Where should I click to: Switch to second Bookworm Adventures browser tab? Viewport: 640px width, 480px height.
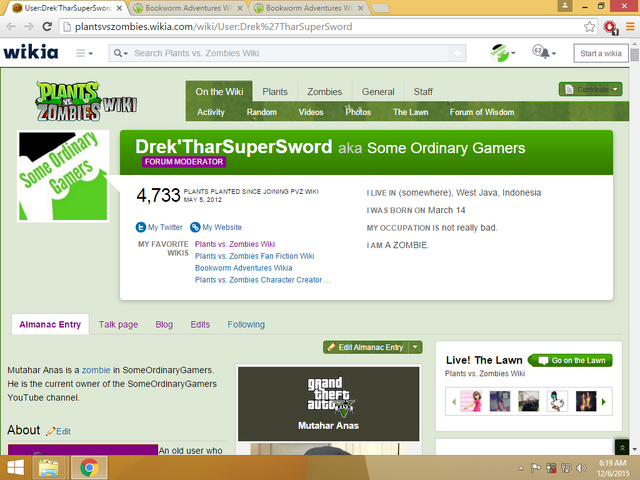188,8
